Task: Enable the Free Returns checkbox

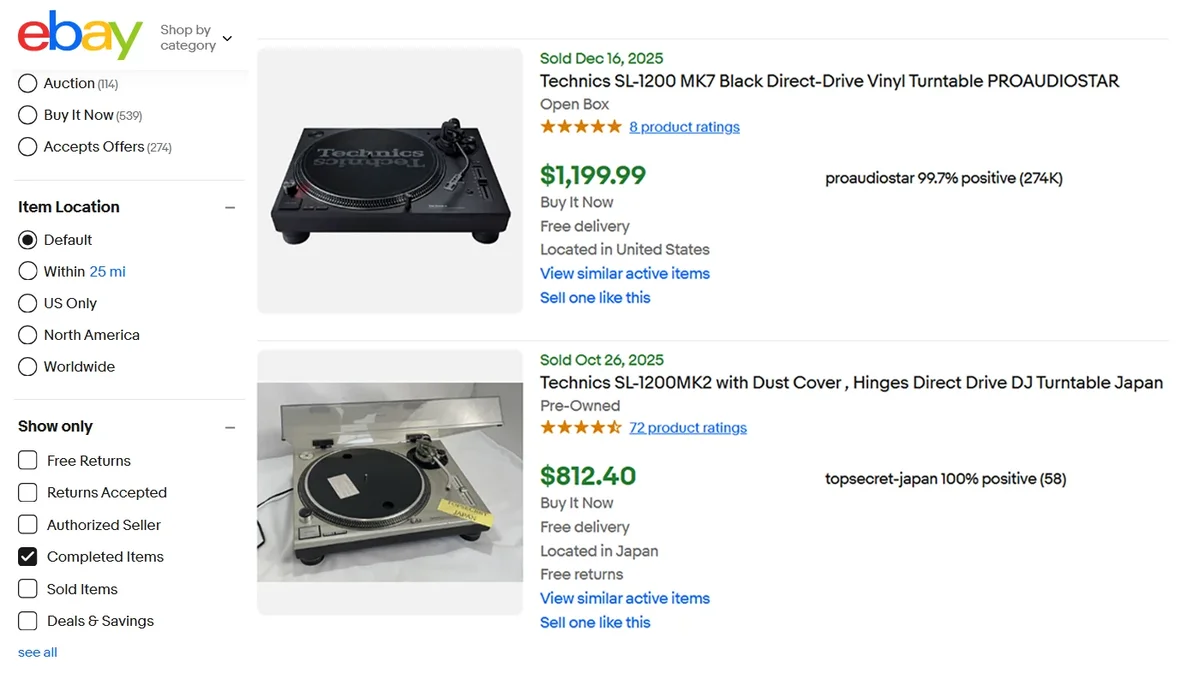Action: click(28, 461)
